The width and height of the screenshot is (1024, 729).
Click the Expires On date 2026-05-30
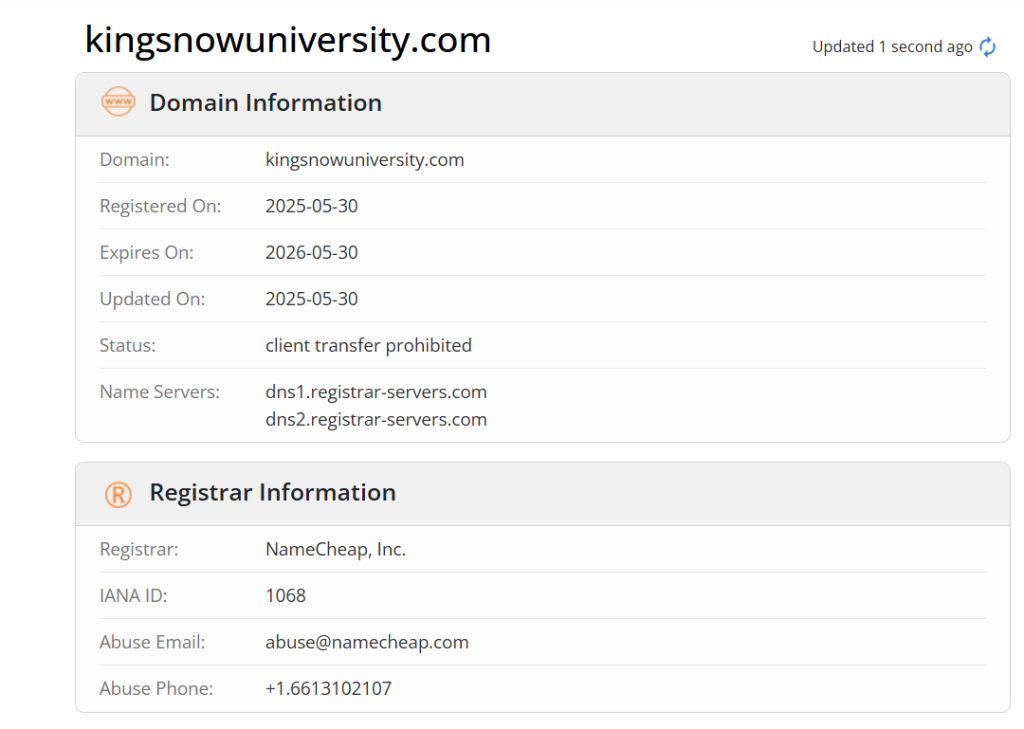(312, 253)
